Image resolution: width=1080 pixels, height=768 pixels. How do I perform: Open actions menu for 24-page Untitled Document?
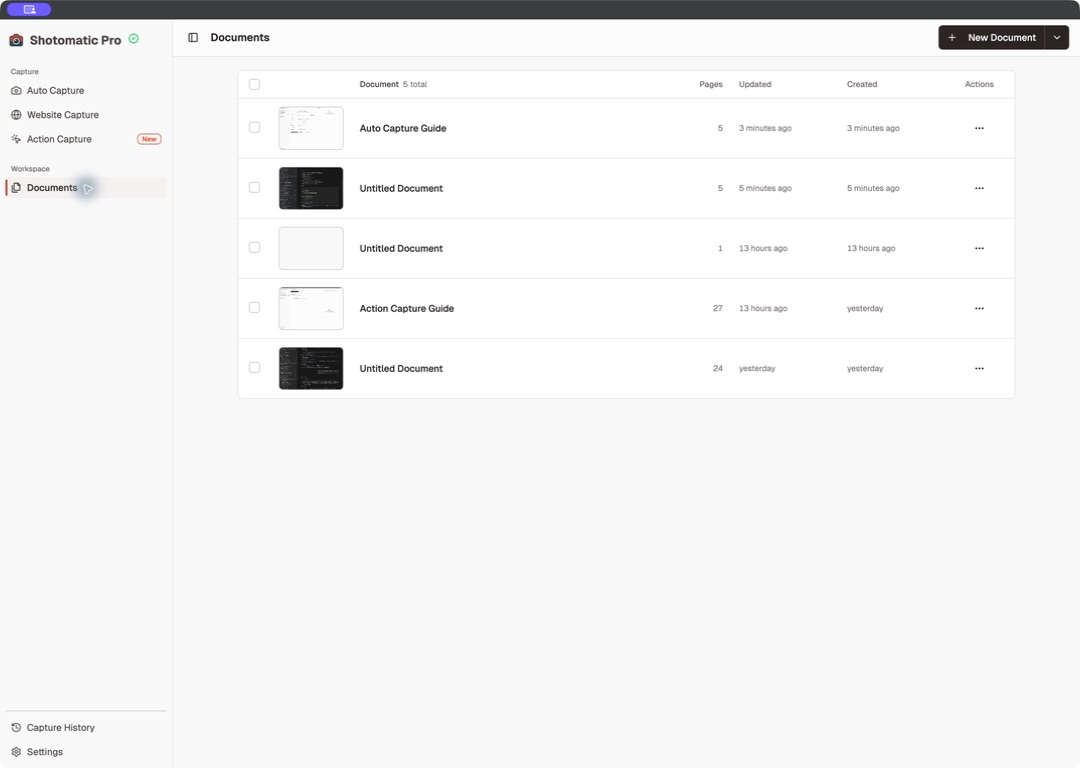[x=979, y=368]
